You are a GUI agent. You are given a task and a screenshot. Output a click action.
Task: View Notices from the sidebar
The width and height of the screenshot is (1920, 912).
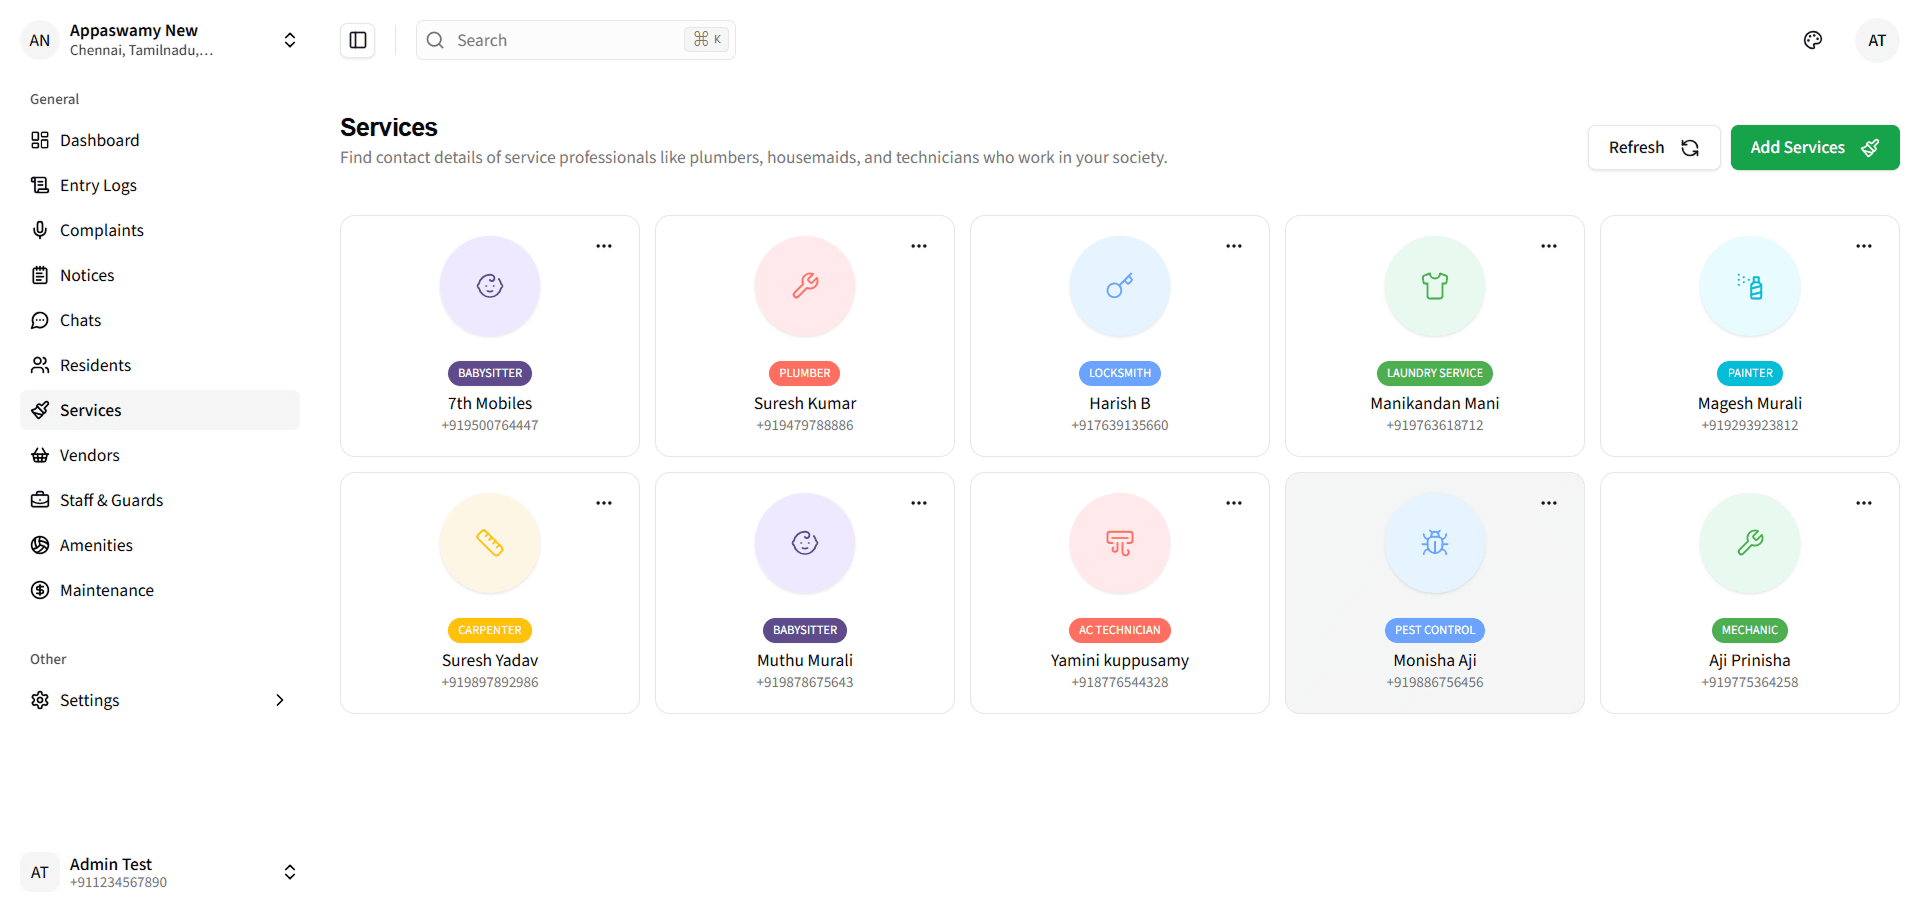pyautogui.click(x=87, y=275)
